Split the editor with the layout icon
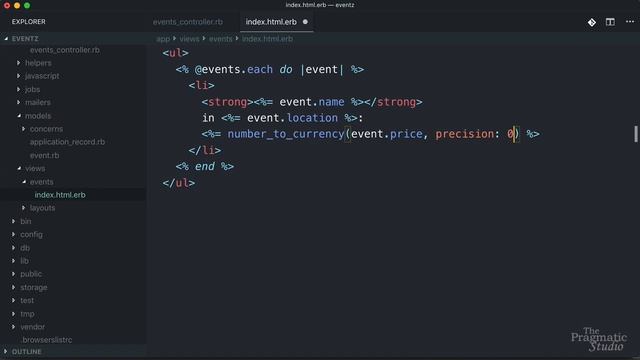This screenshot has width=640, height=360. click(x=610, y=22)
